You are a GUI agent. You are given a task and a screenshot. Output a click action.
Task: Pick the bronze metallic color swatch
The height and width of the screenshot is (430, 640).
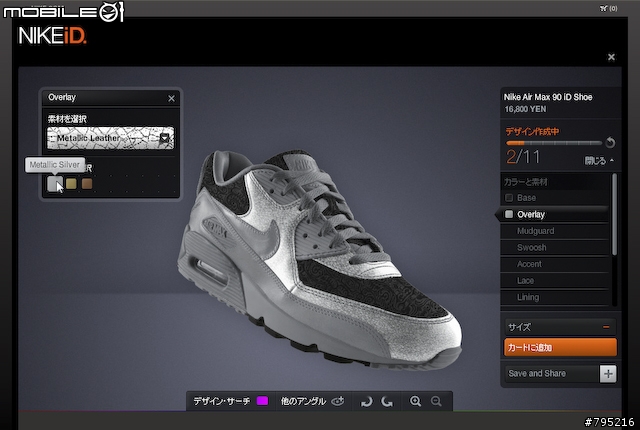click(x=87, y=184)
